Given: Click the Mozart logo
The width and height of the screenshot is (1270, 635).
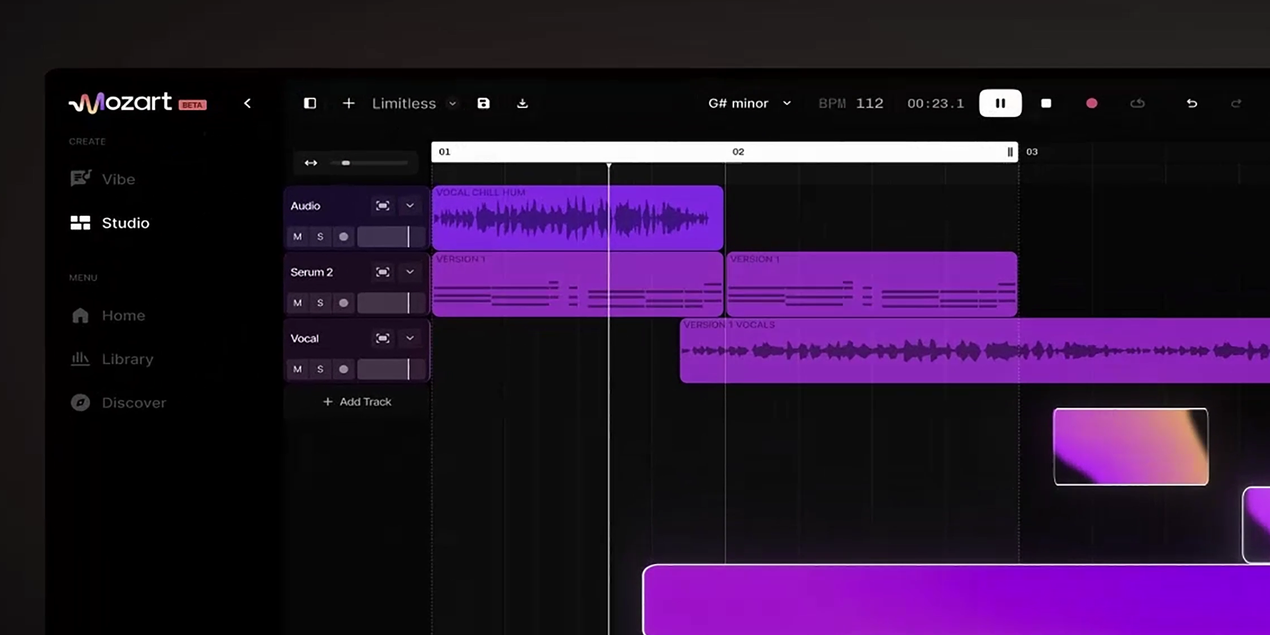Looking at the screenshot, I should click(120, 102).
